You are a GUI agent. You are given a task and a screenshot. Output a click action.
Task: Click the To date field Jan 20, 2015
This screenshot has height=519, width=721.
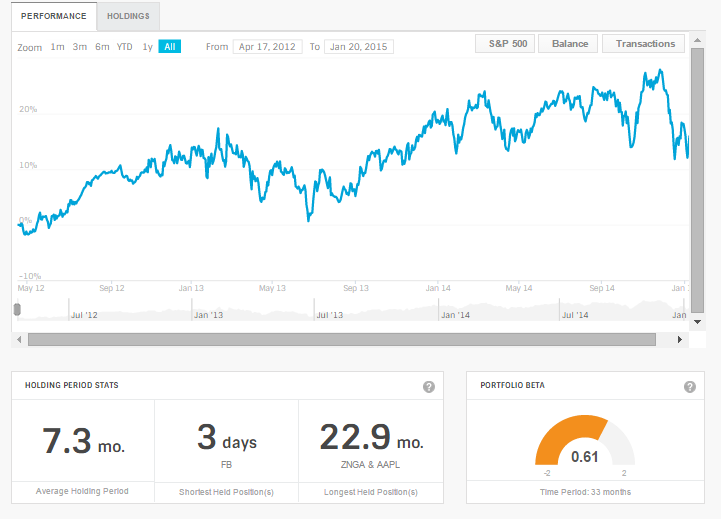[358, 47]
